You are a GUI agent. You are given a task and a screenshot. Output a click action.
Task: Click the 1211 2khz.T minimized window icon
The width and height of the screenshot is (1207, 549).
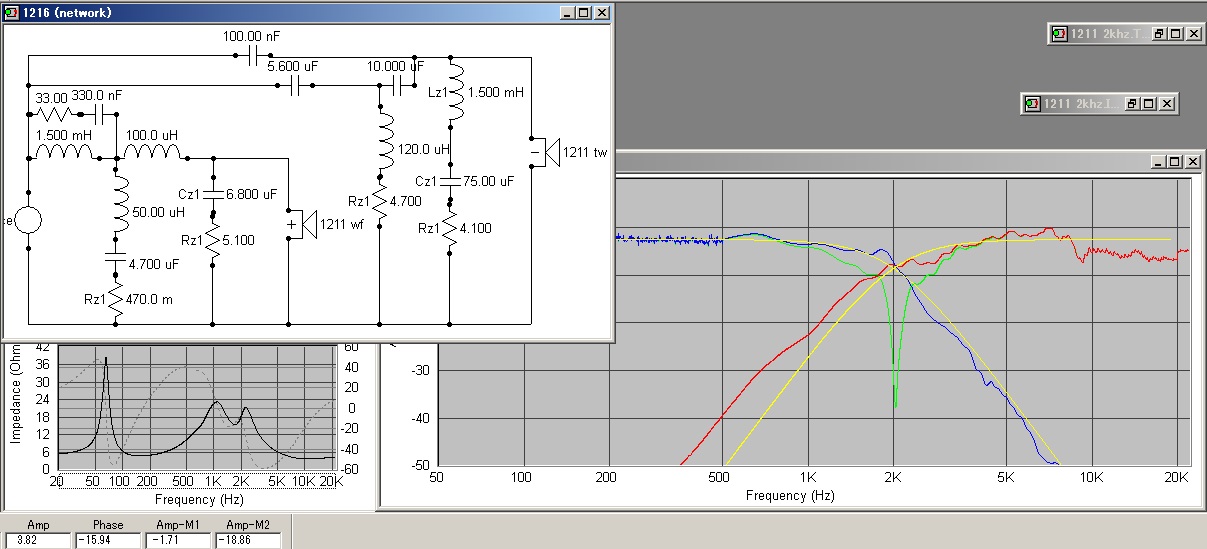(1059, 33)
